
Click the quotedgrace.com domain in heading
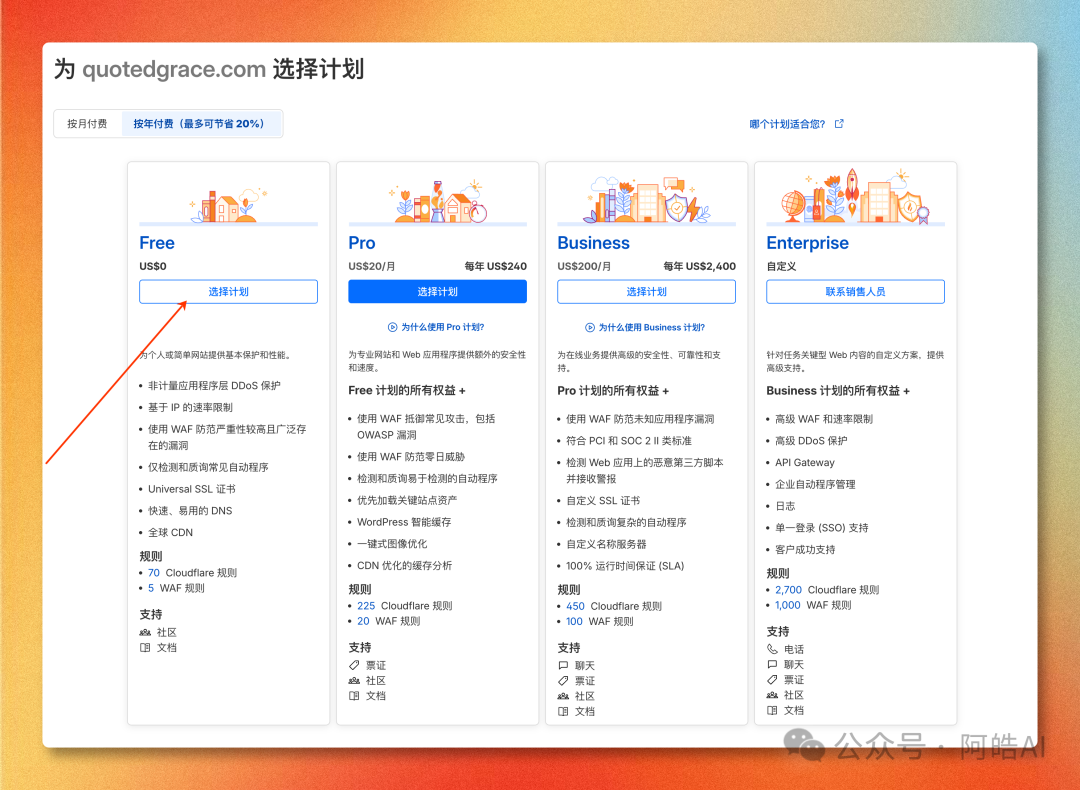pos(174,69)
